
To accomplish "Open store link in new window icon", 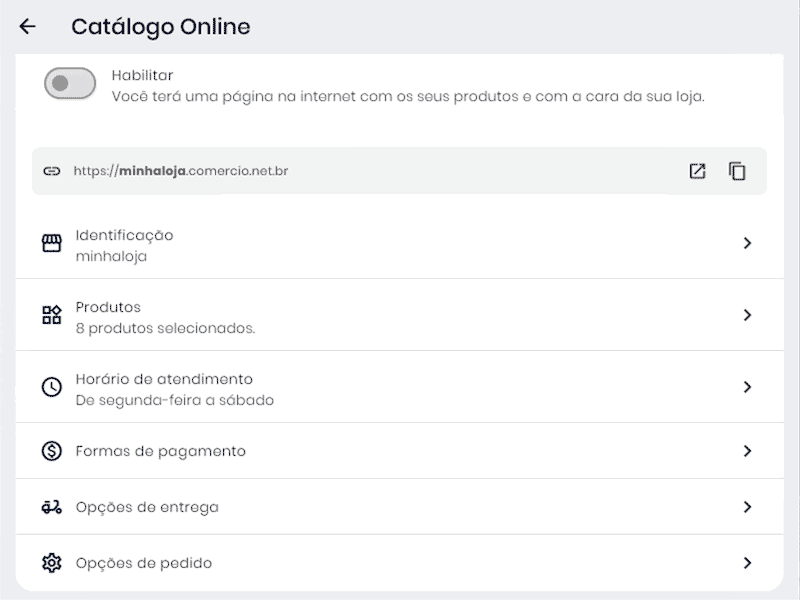I will 697,171.
